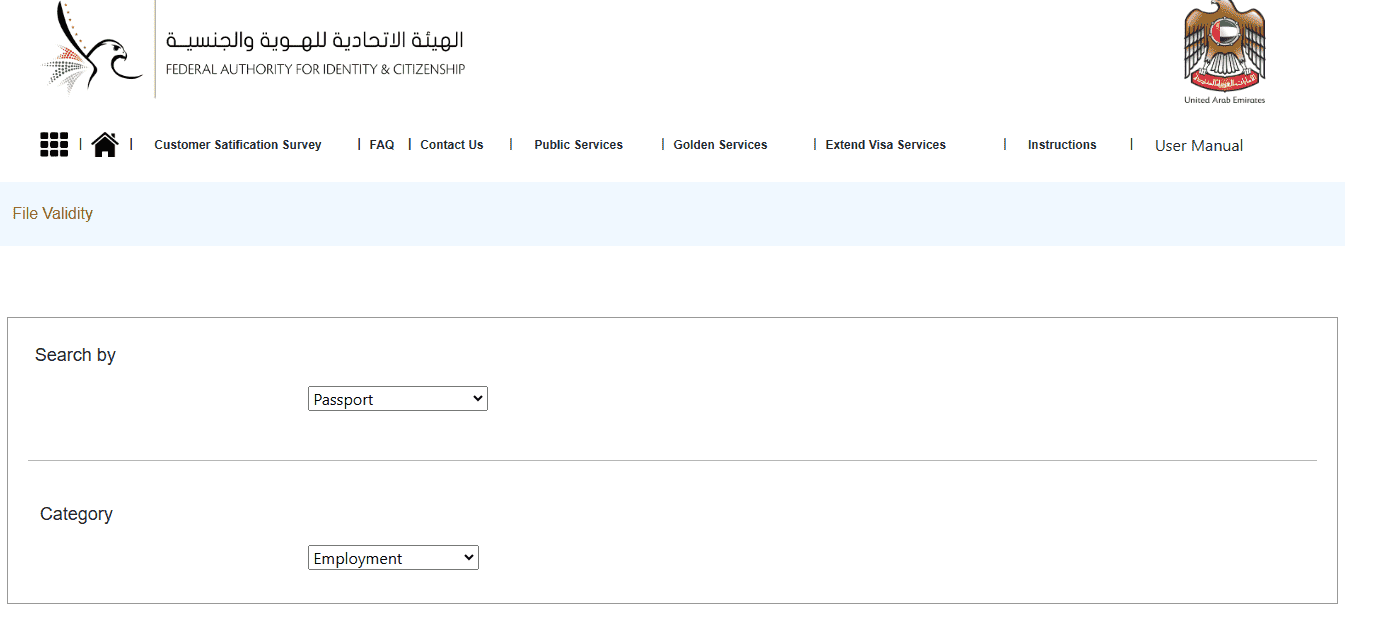
Task: Open the Golden Services section
Action: click(x=720, y=144)
